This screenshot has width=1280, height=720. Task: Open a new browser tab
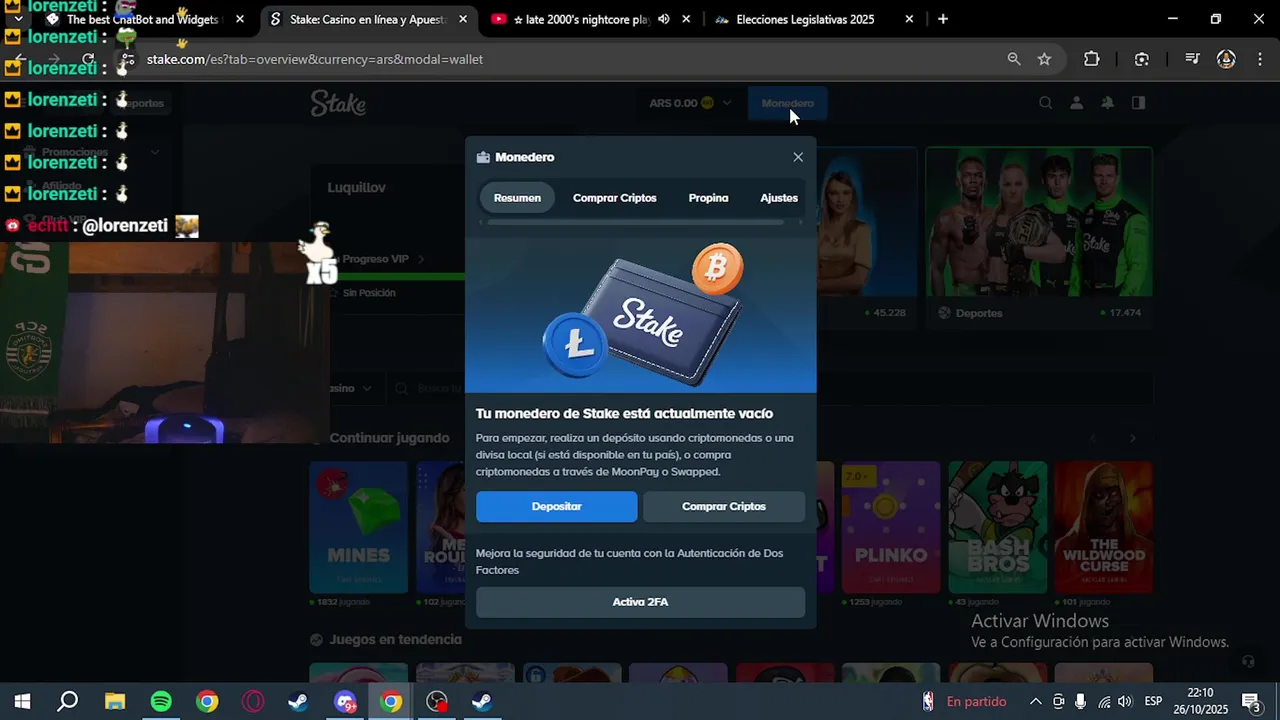pos(943,19)
